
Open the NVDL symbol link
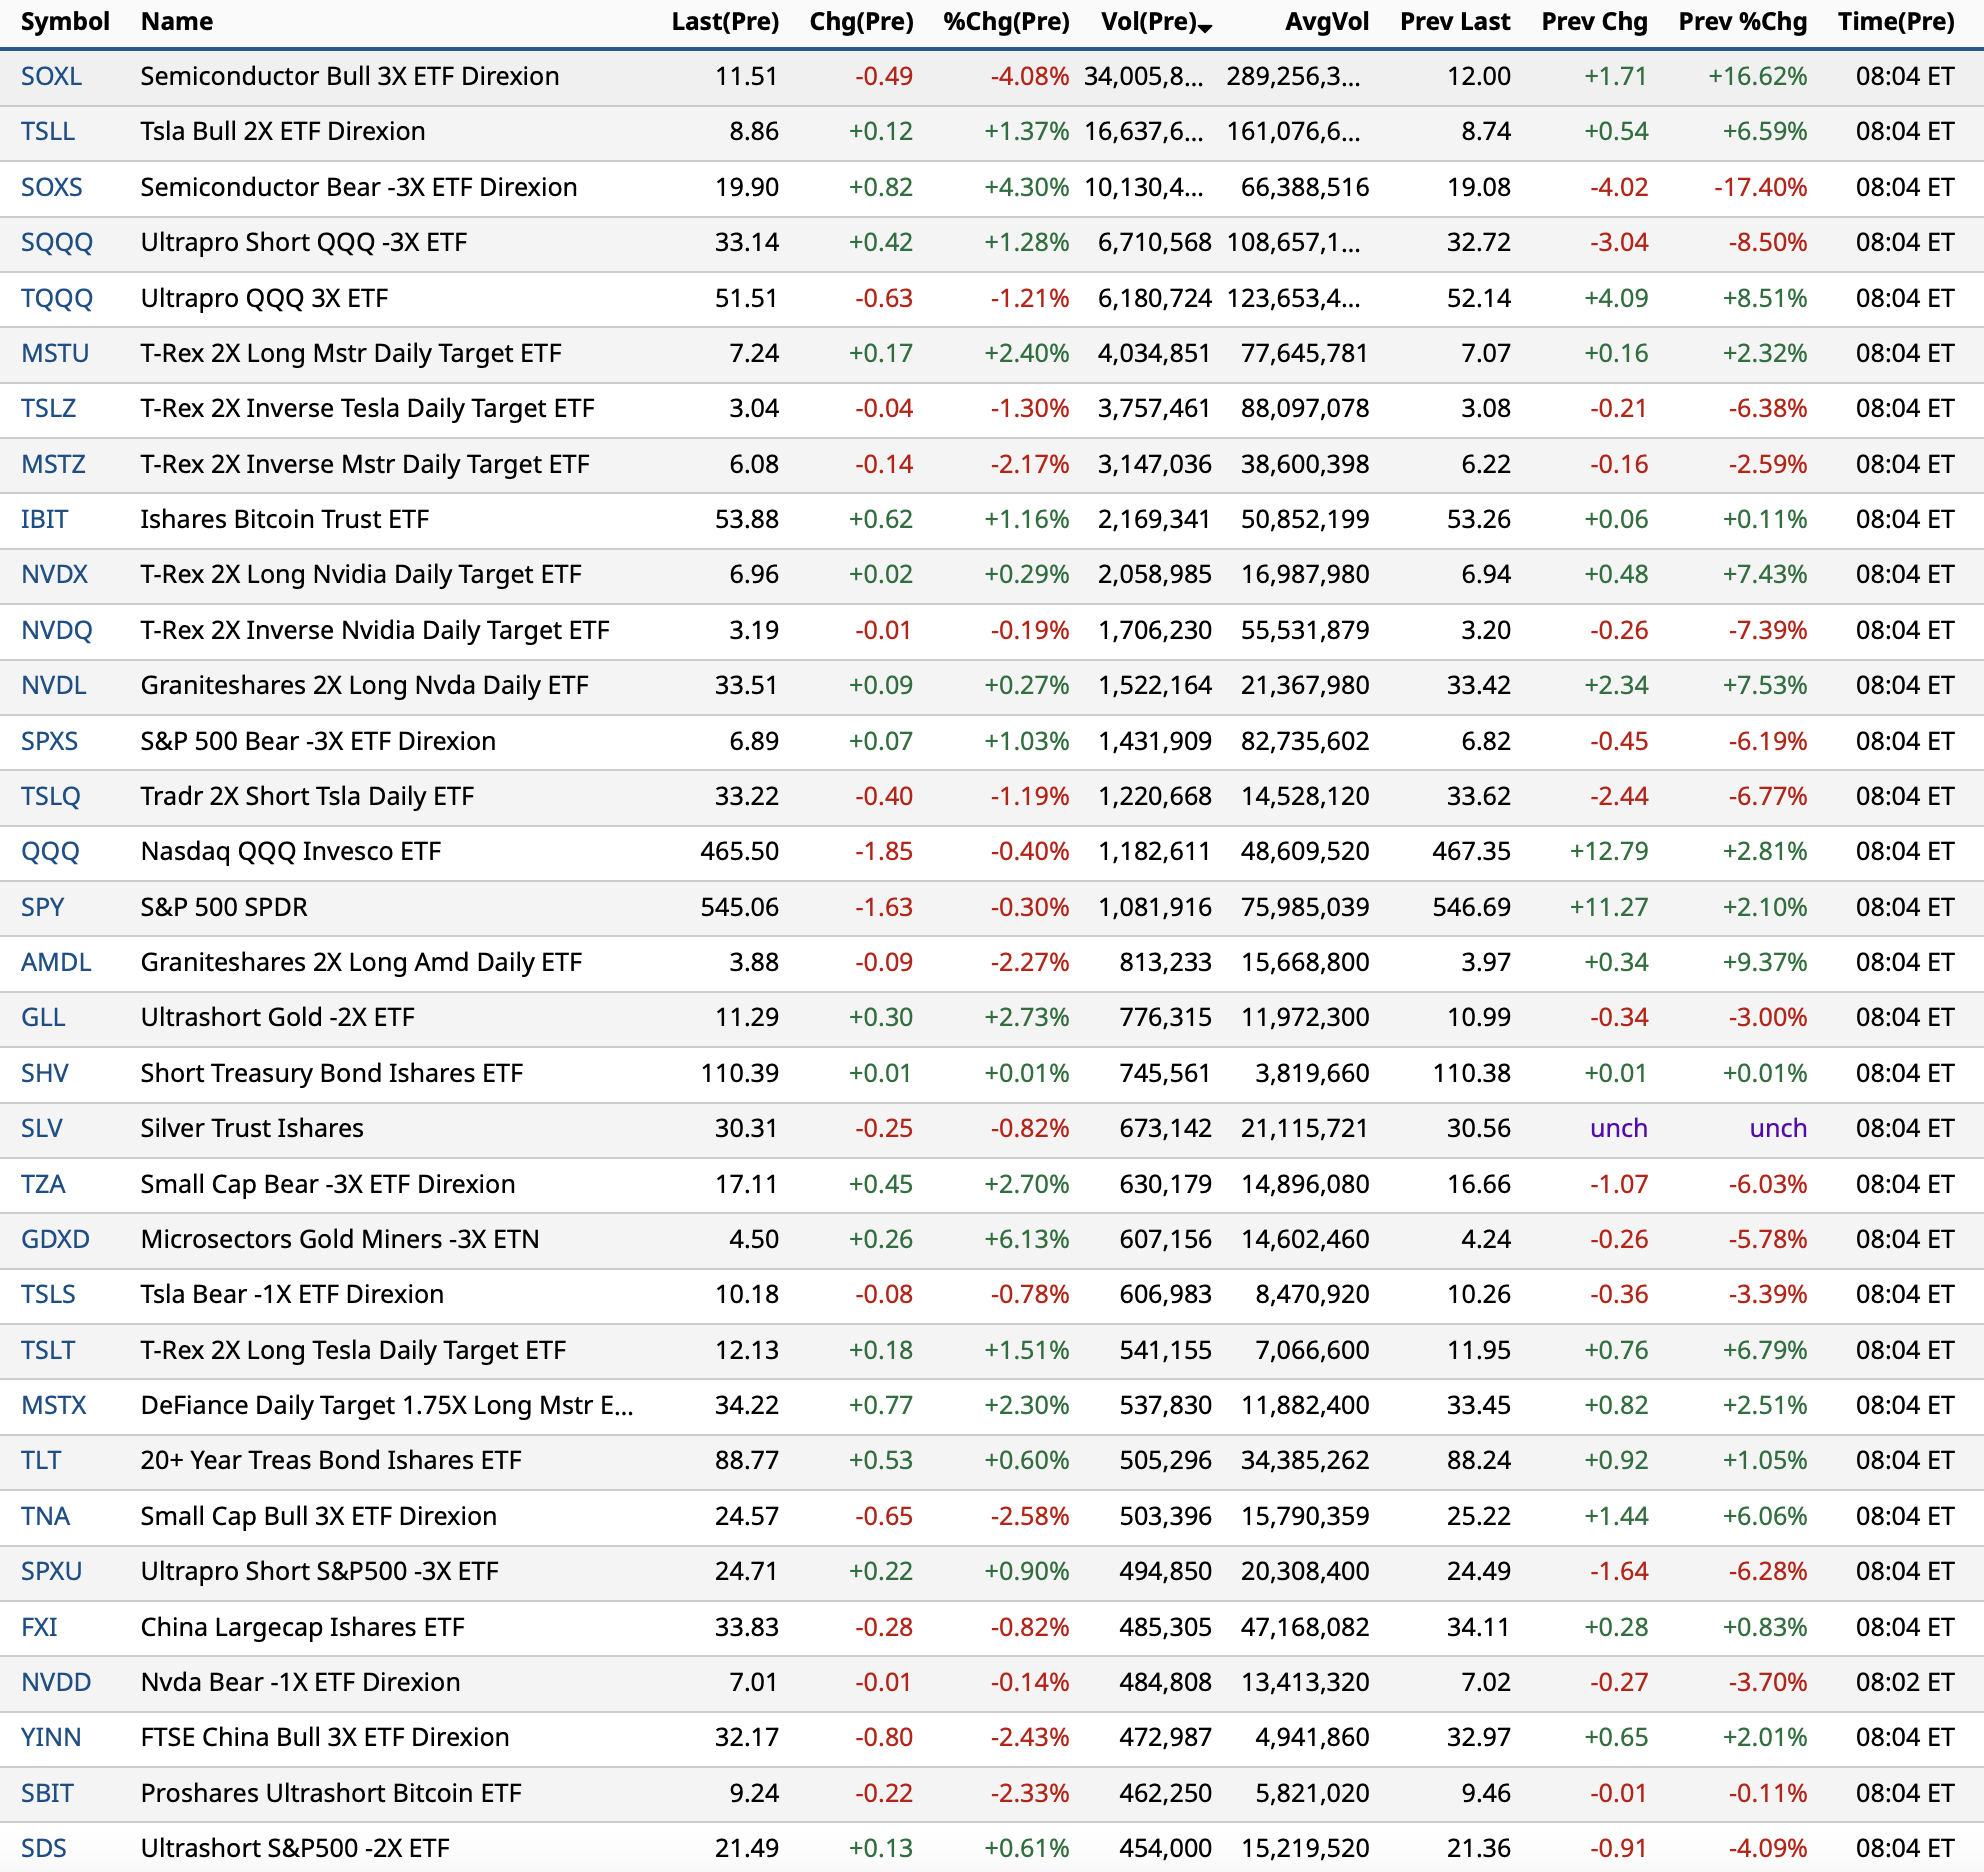point(54,686)
